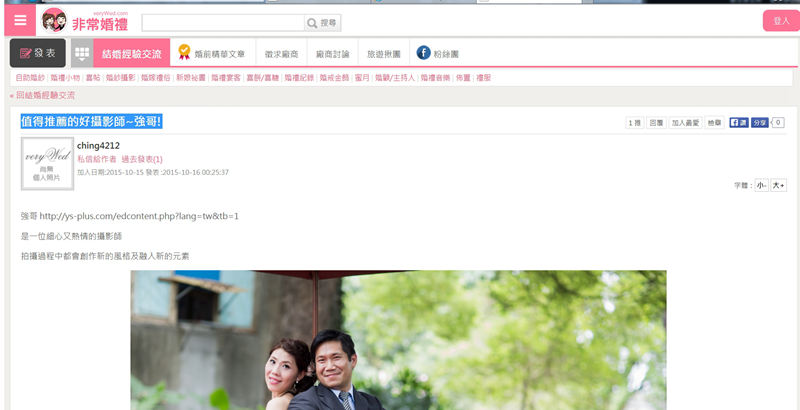Viewport: 800px width, 410px height.
Task: Decrease font size with 小- button
Action: (761, 185)
